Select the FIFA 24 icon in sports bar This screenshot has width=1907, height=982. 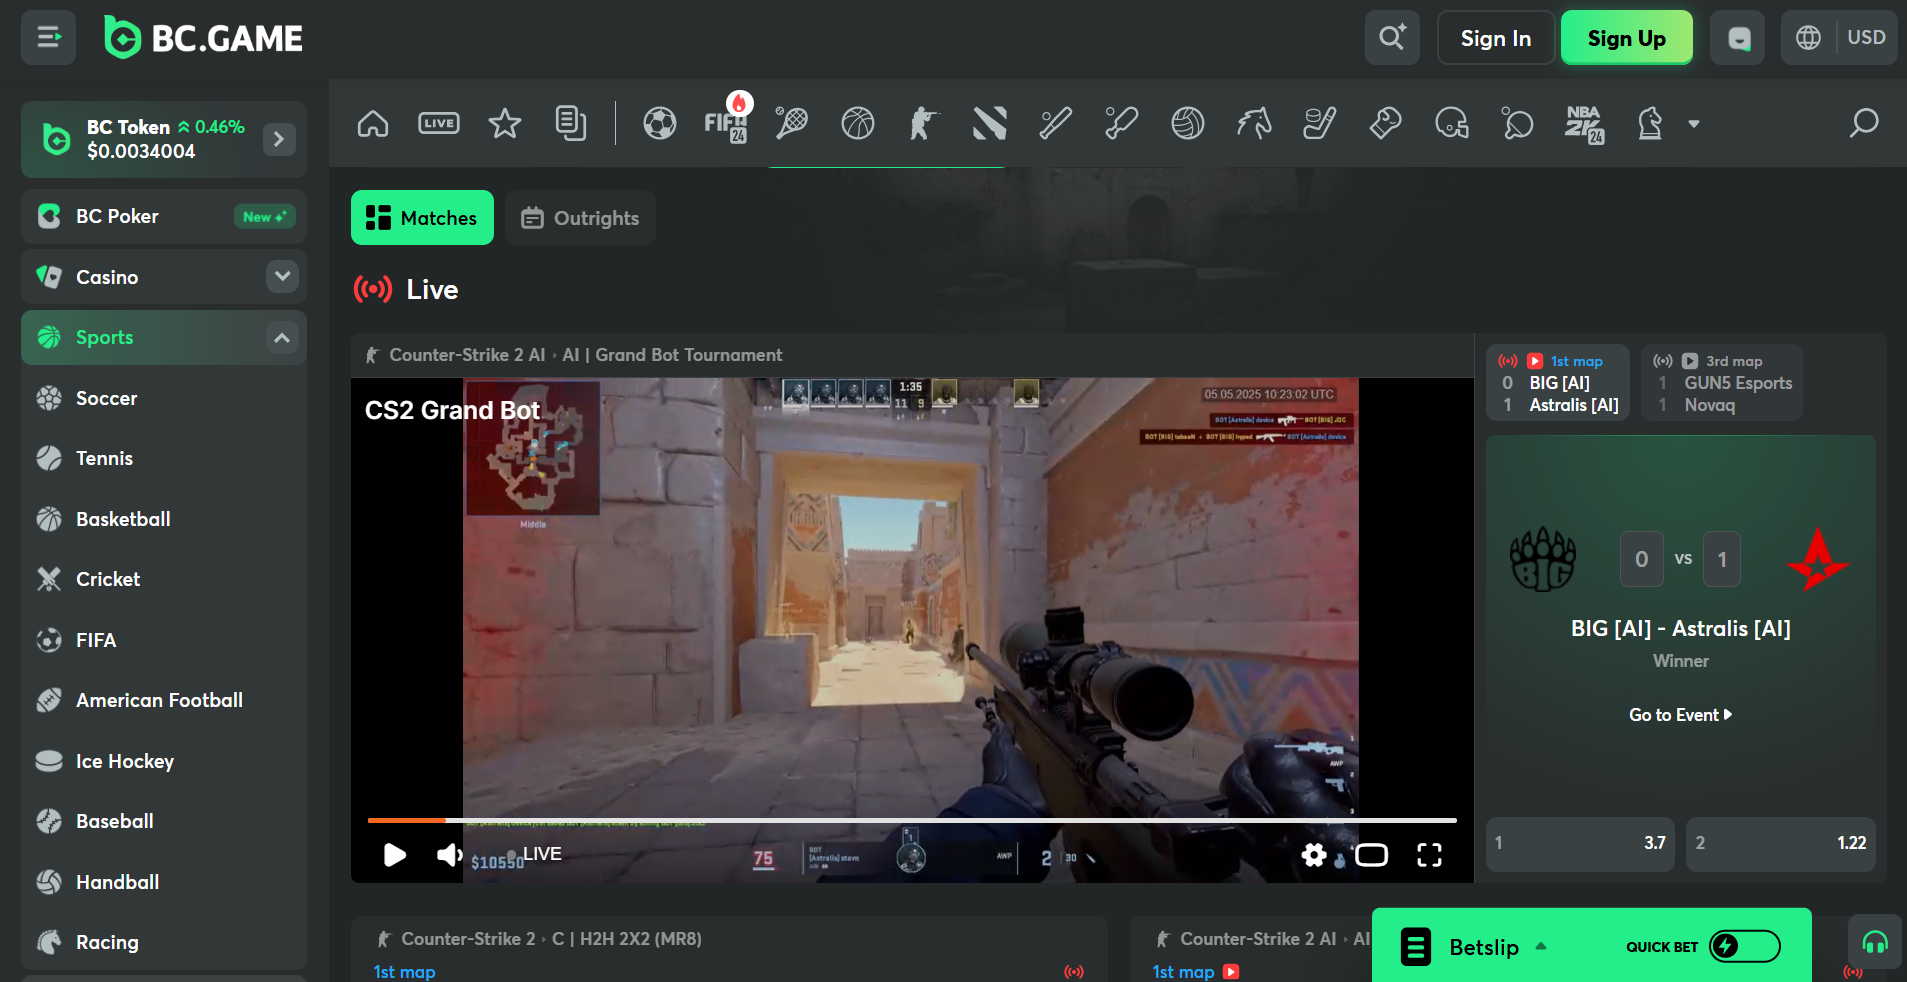[x=726, y=124]
